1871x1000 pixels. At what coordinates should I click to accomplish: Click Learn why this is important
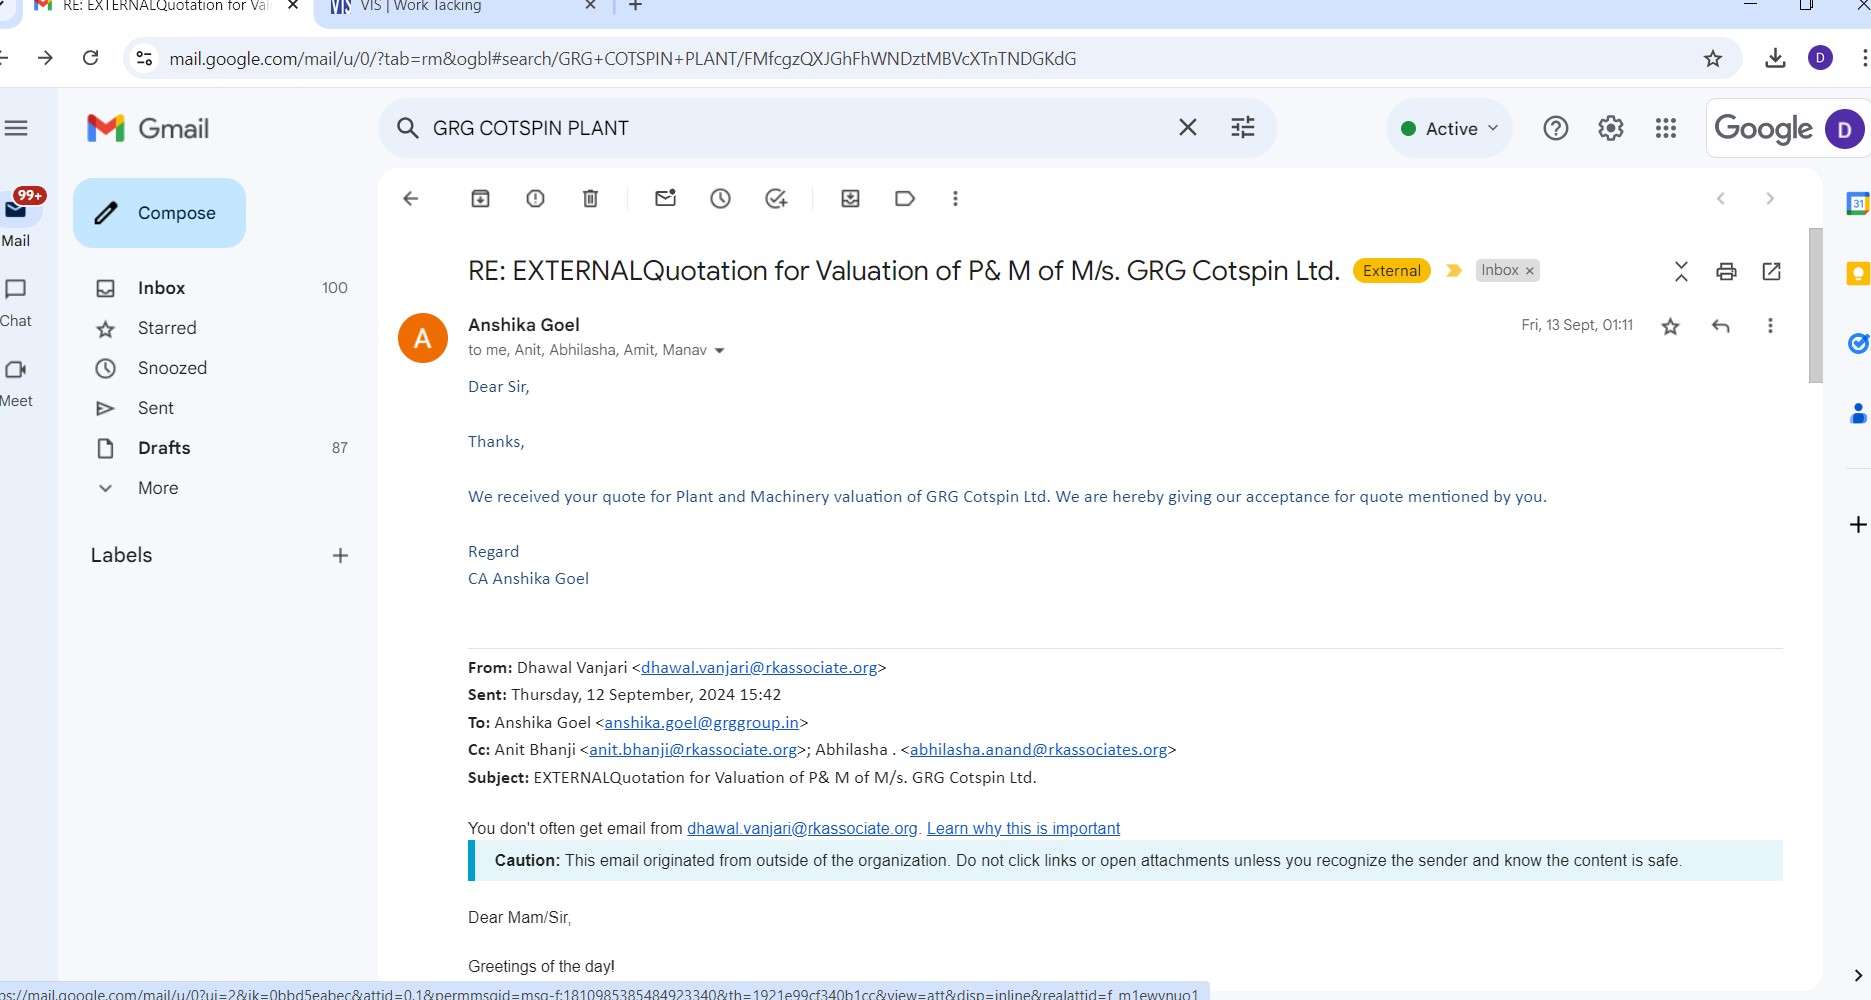click(x=1023, y=828)
